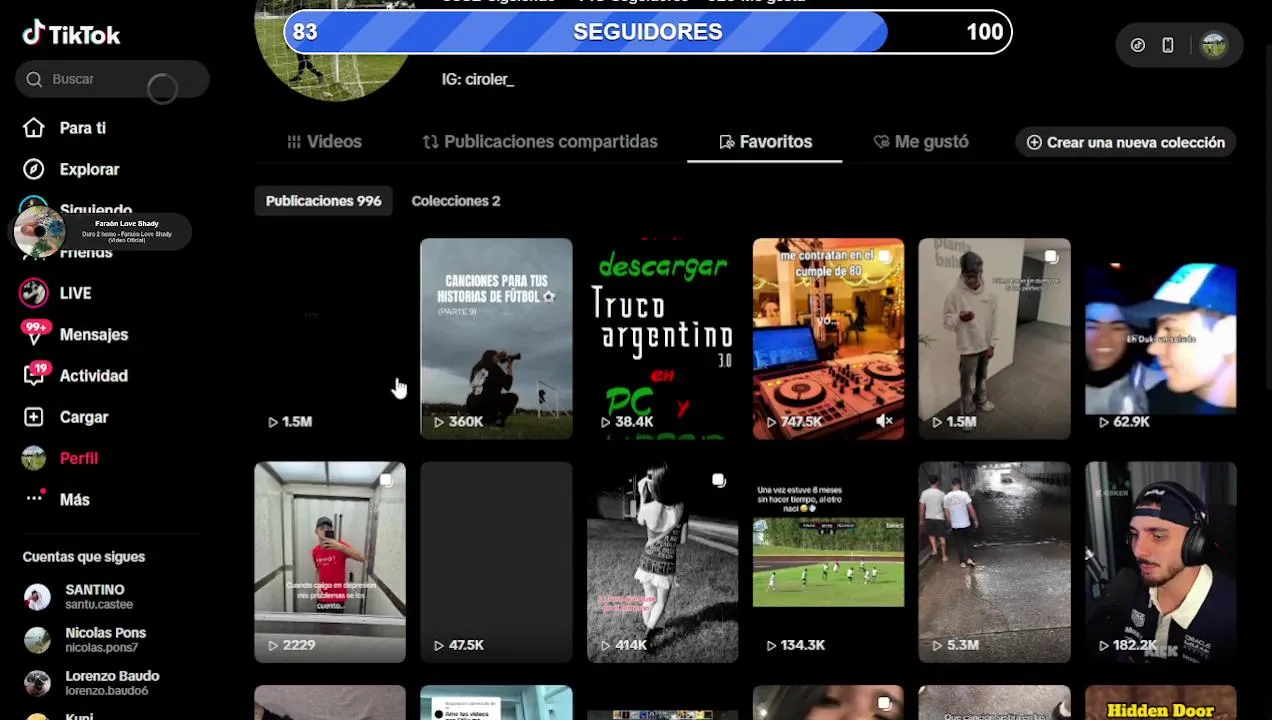This screenshot has width=1272, height=720.
Task: Click the plus icon beside Cargar
Action: pos(34,417)
